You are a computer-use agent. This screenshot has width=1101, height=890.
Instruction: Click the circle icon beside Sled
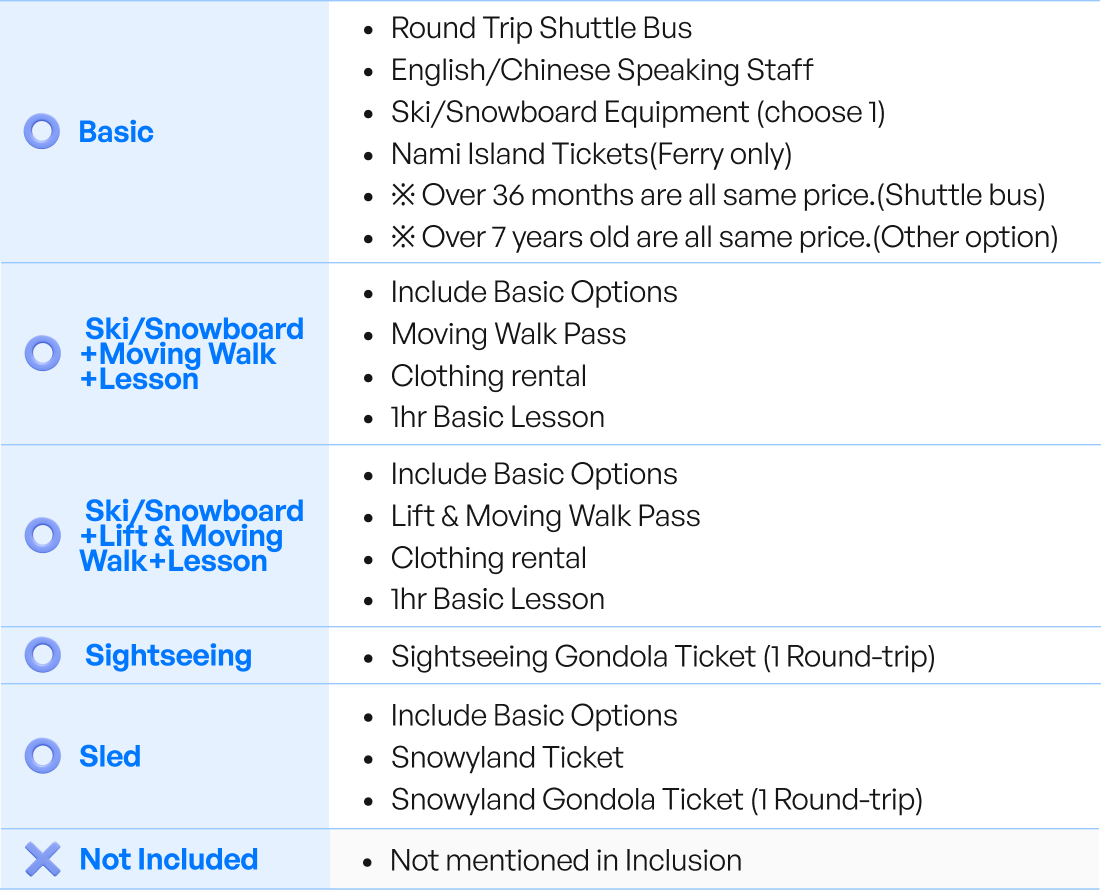click(x=42, y=756)
